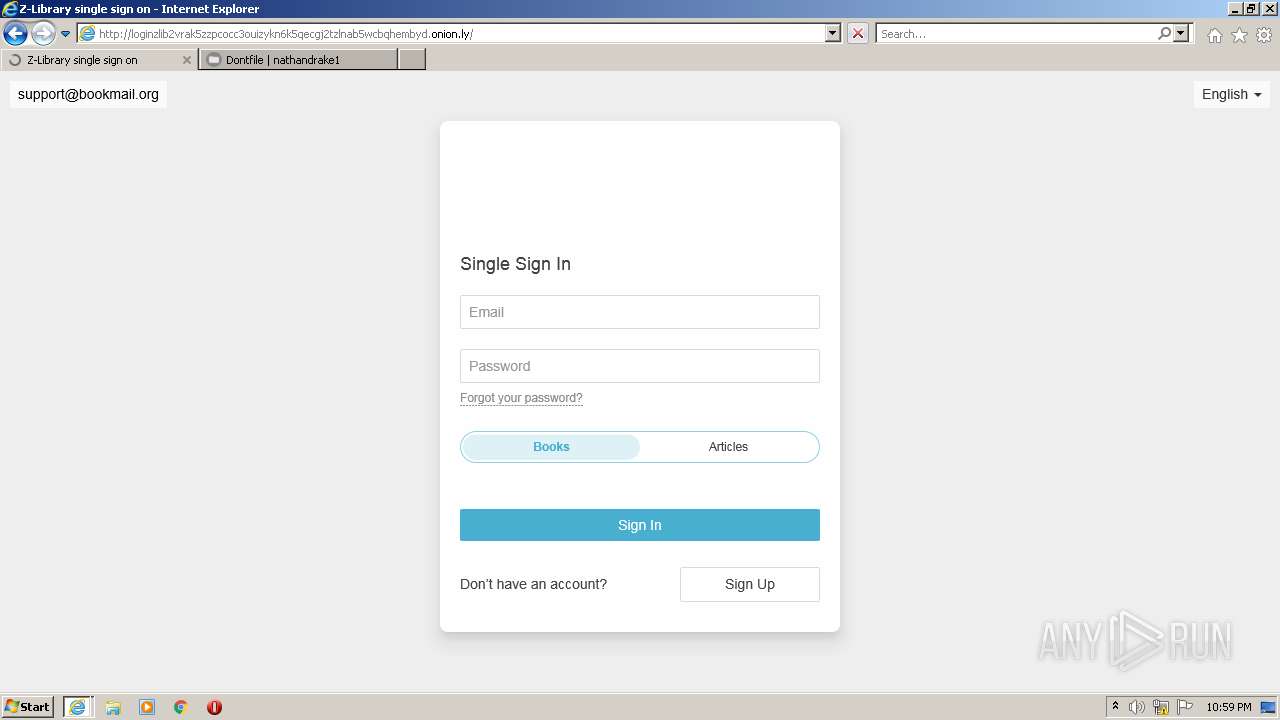Open the Home page icon
Viewport: 1280px width, 720px height.
[x=1214, y=35]
